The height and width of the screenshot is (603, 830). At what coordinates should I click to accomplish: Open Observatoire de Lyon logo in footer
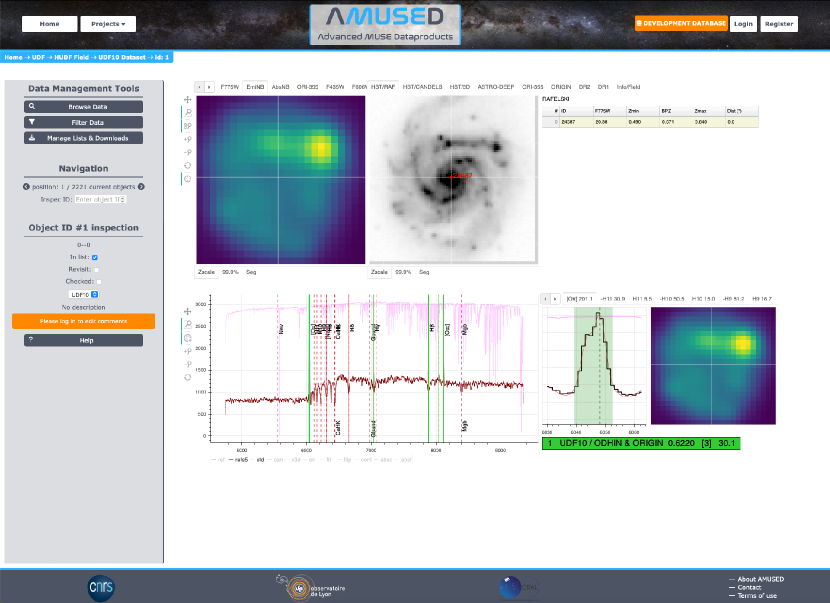pyautogui.click(x=310, y=588)
